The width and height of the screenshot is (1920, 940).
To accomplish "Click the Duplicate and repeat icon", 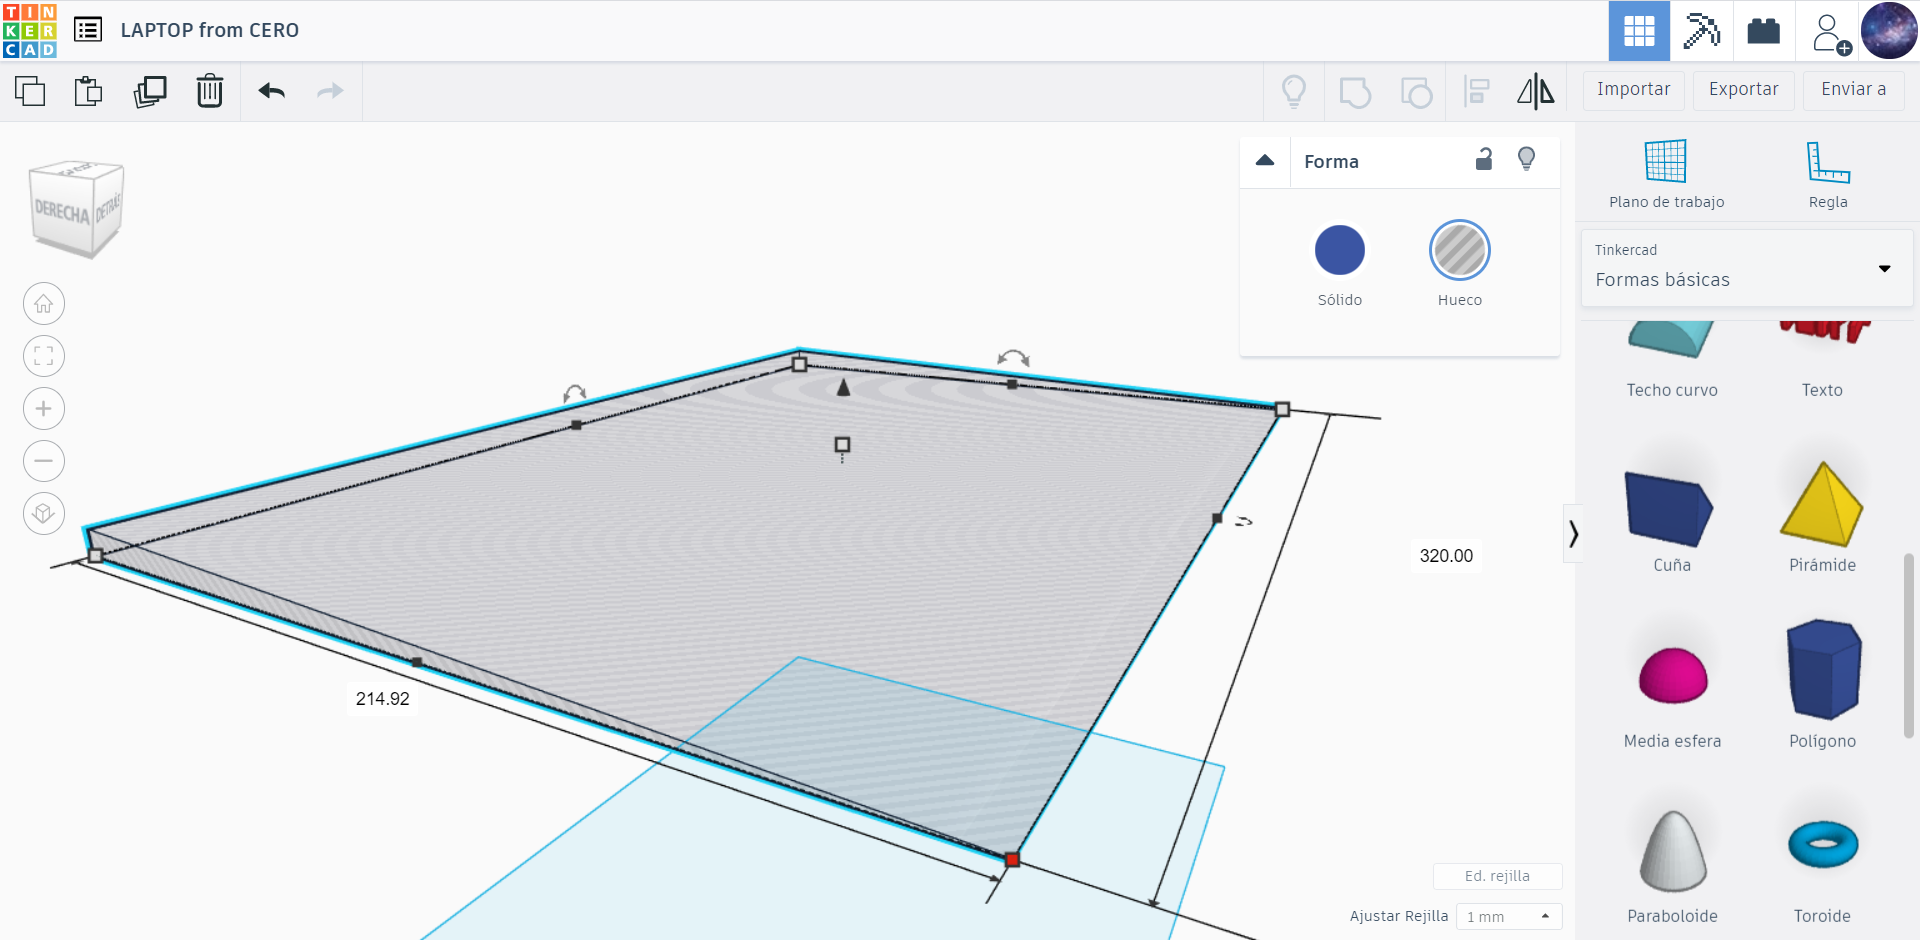I will click(x=150, y=91).
